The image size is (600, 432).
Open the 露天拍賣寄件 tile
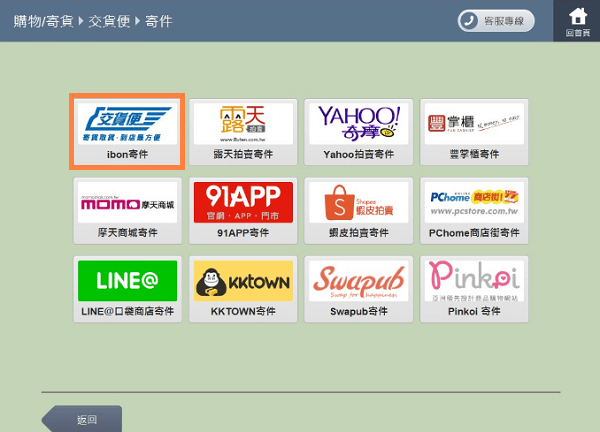[x=243, y=132]
